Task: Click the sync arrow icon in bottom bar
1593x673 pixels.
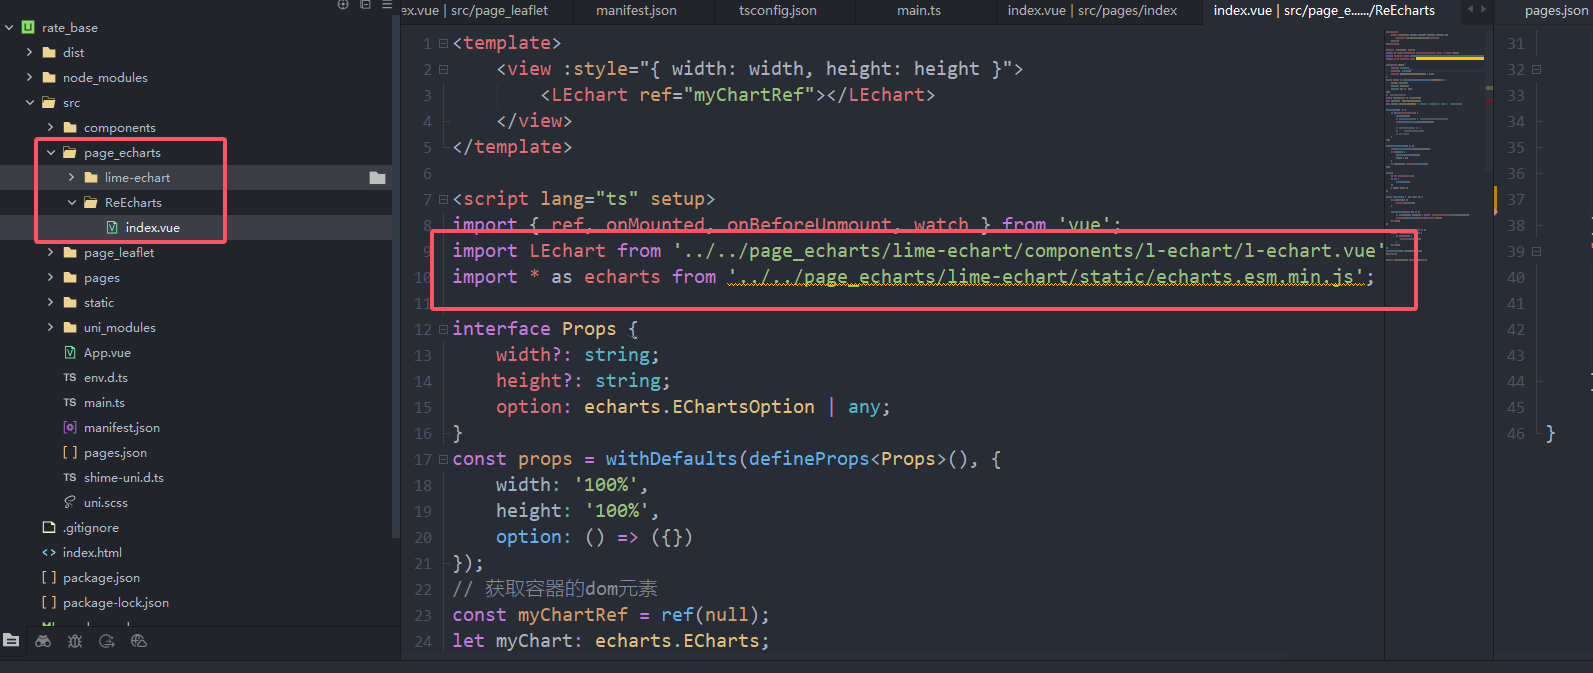Action: (107, 641)
